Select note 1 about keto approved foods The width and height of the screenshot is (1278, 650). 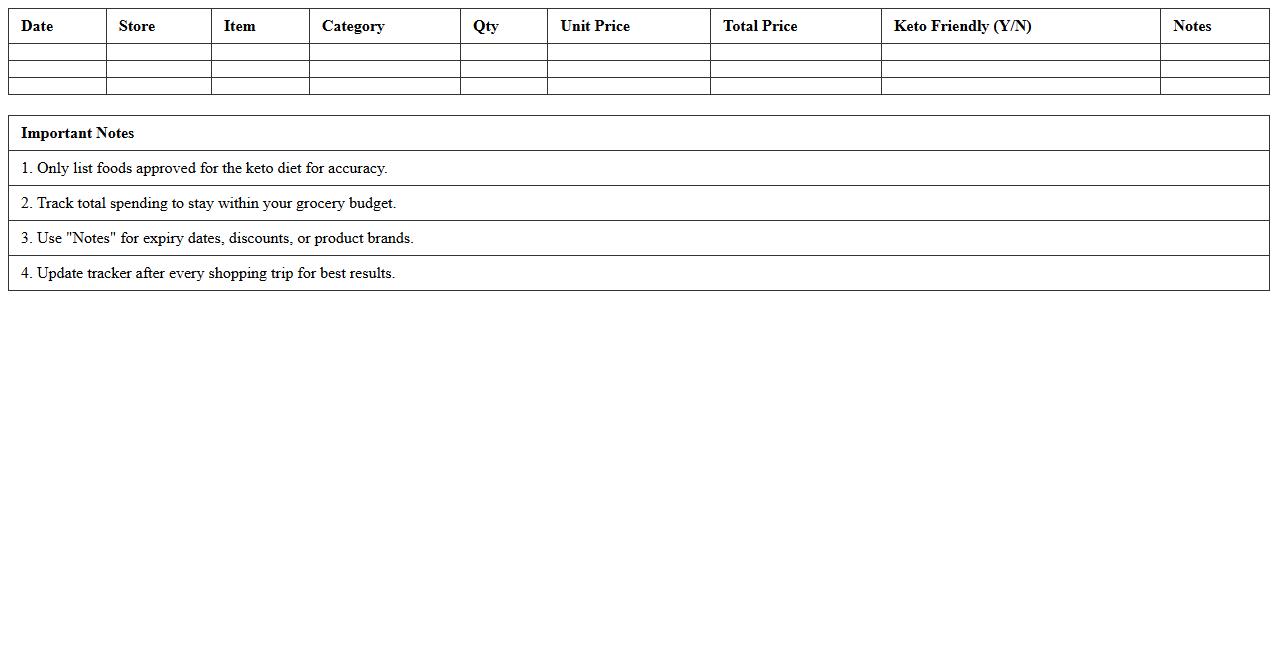[204, 168]
